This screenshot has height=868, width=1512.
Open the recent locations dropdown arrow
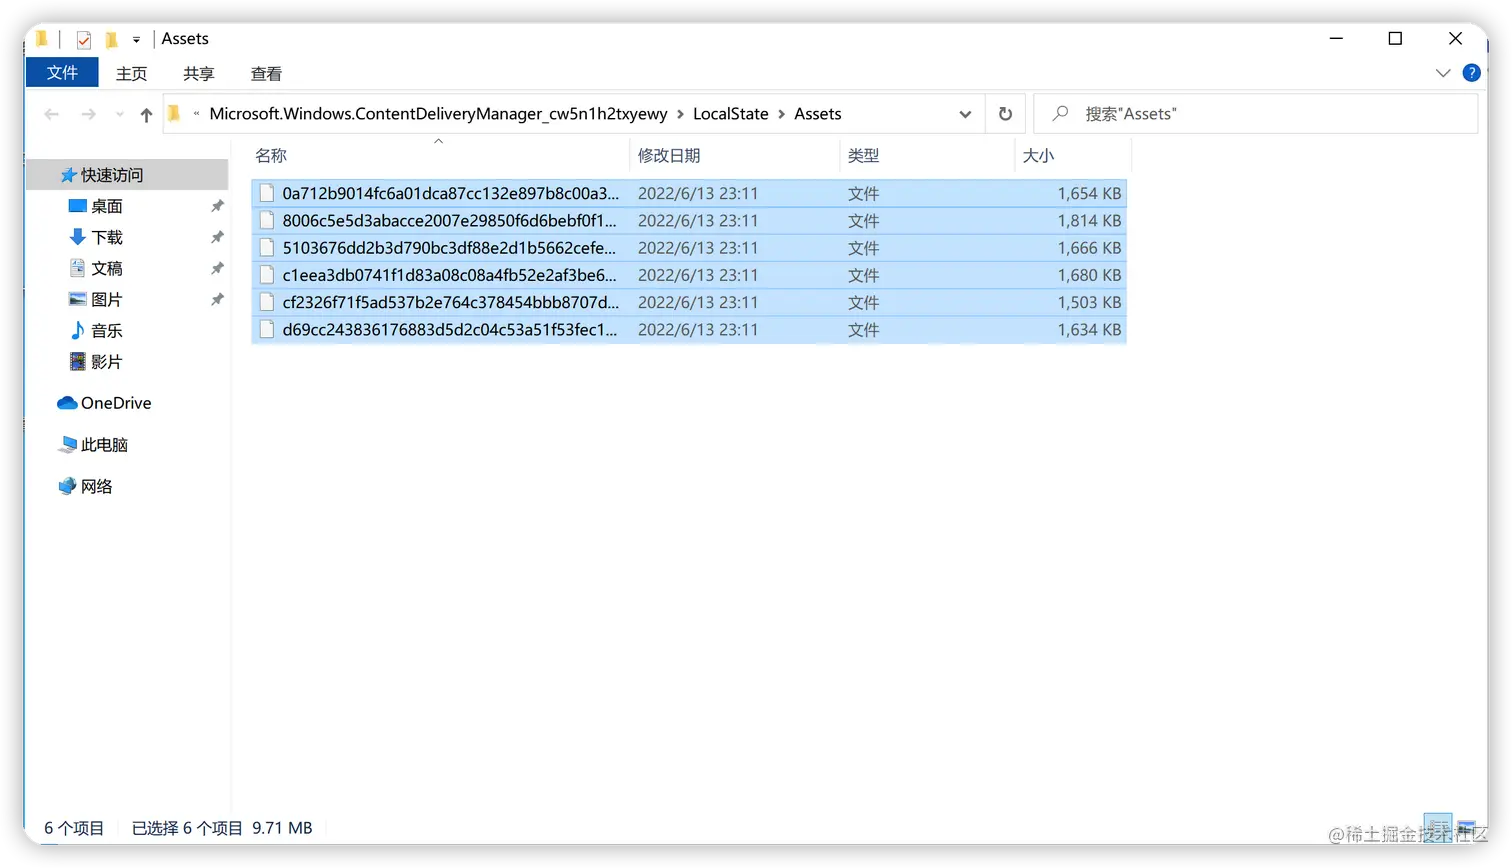pyautogui.click(x=120, y=115)
